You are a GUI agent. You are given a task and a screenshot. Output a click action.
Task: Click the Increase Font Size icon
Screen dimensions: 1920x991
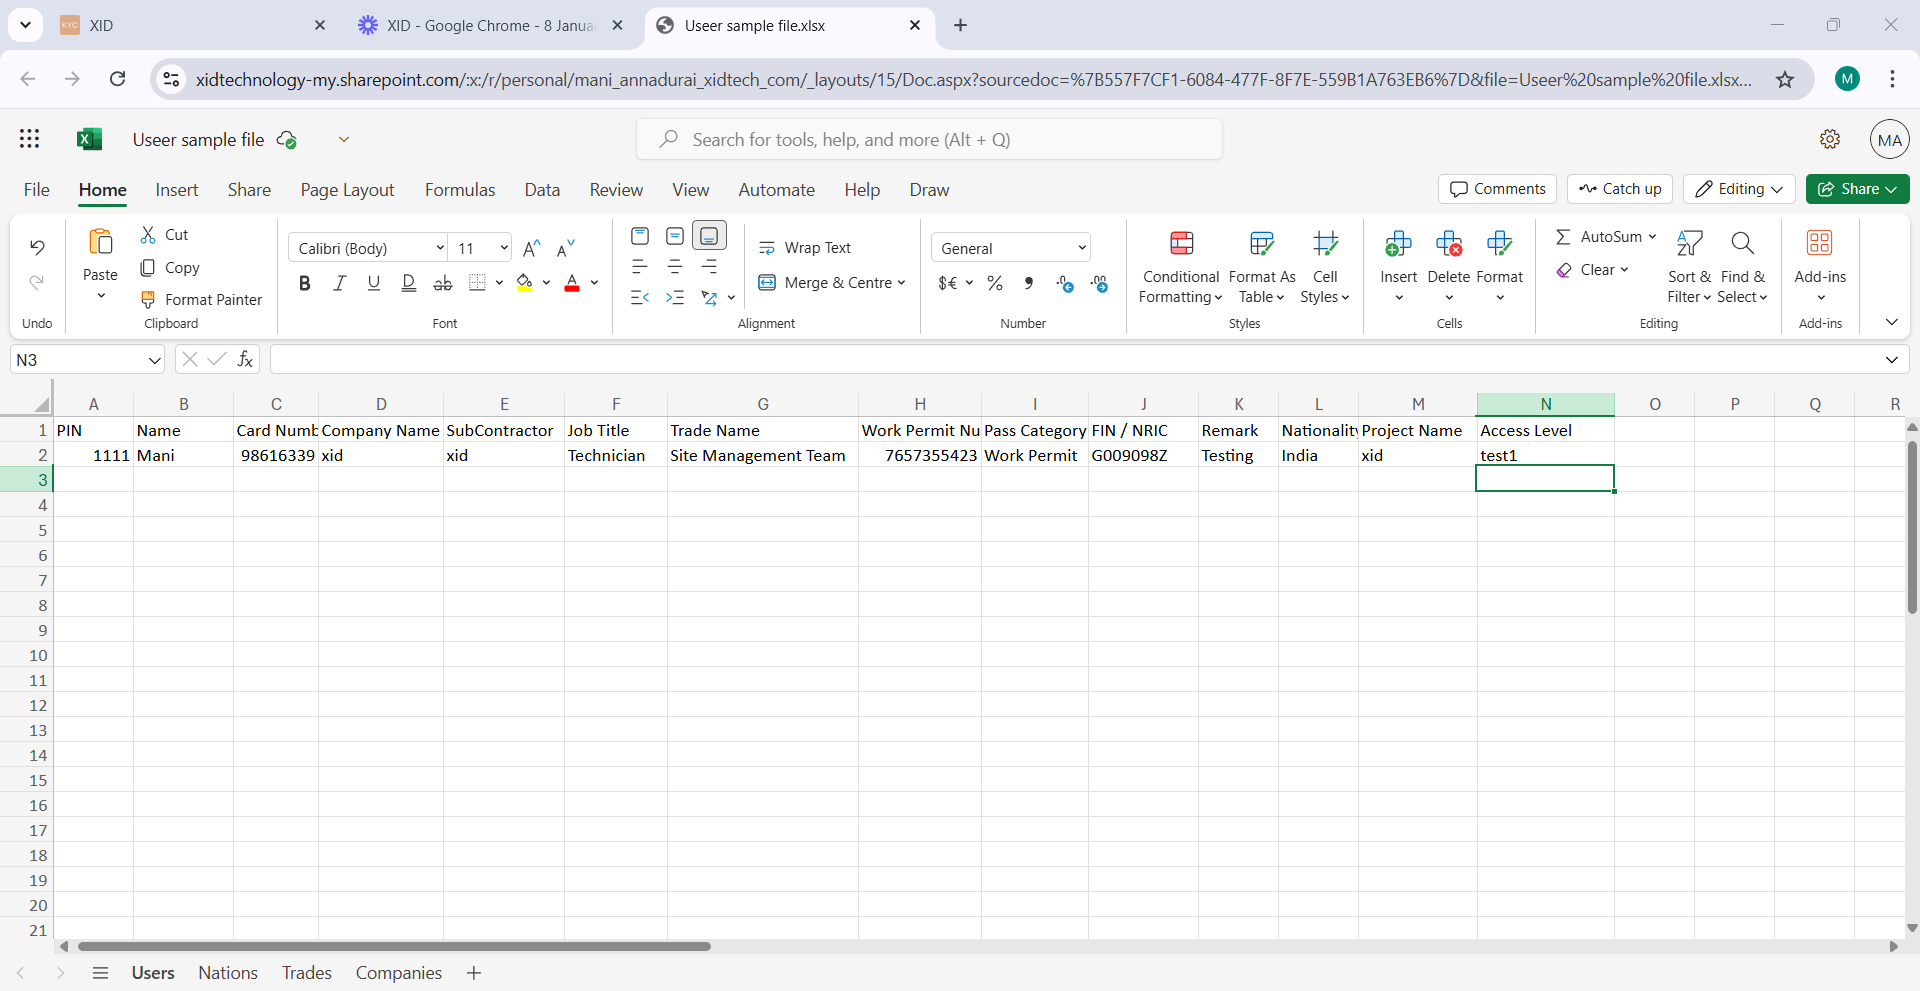coord(532,248)
